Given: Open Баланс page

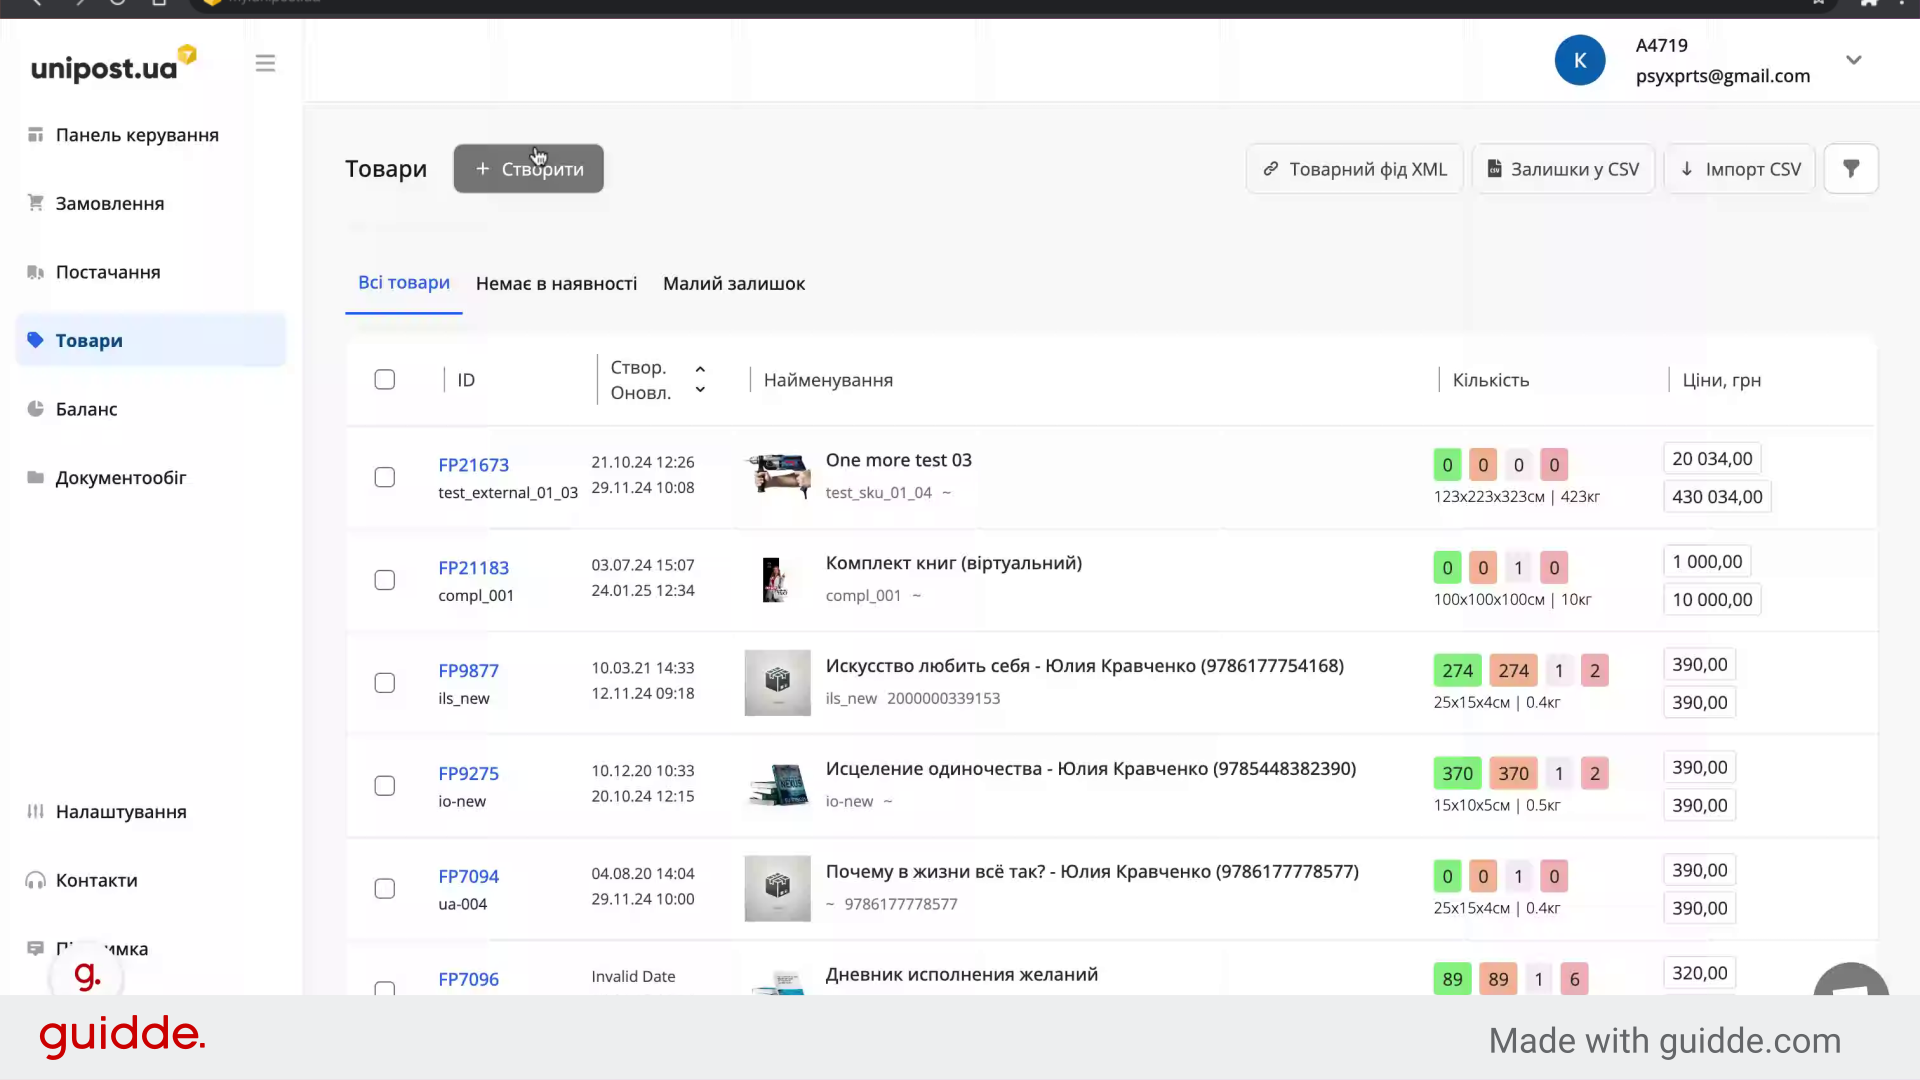Looking at the screenshot, I should coord(87,409).
